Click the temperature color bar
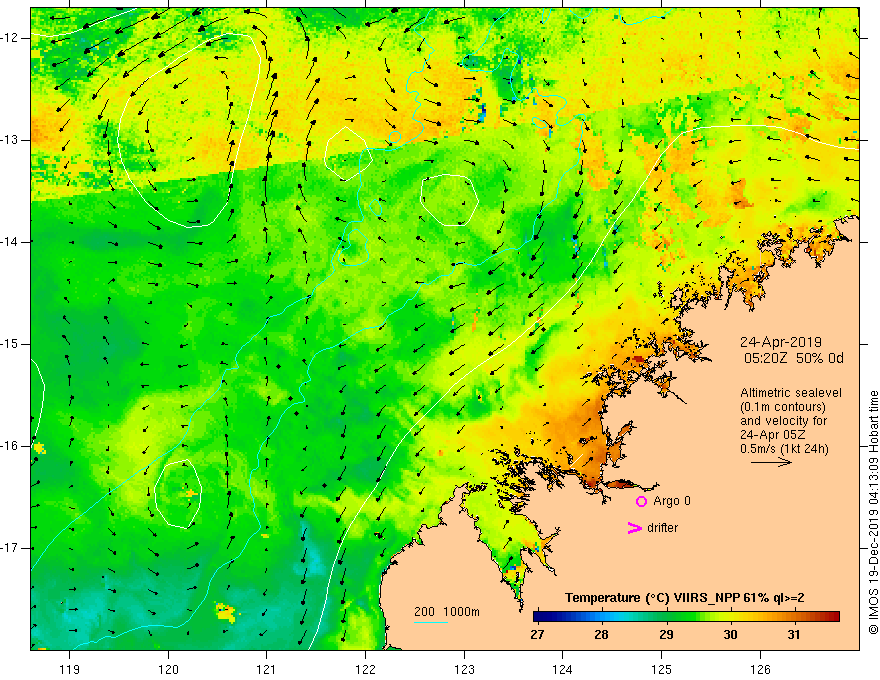The height and width of the screenshot is (680, 880). 686,616
